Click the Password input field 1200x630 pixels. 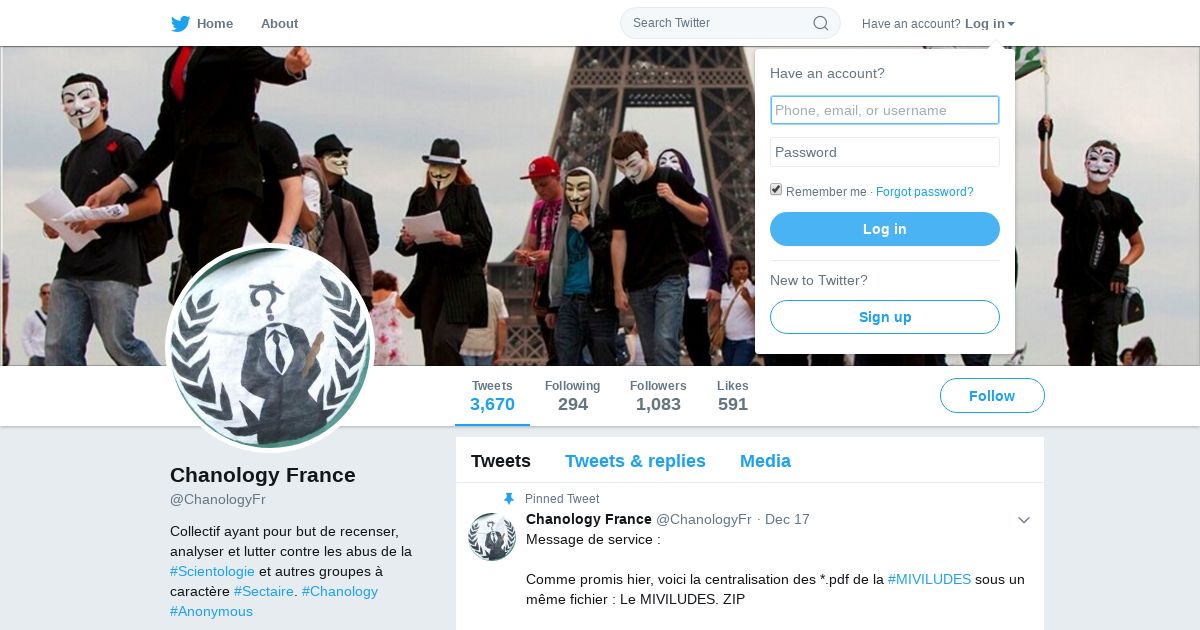(x=885, y=152)
